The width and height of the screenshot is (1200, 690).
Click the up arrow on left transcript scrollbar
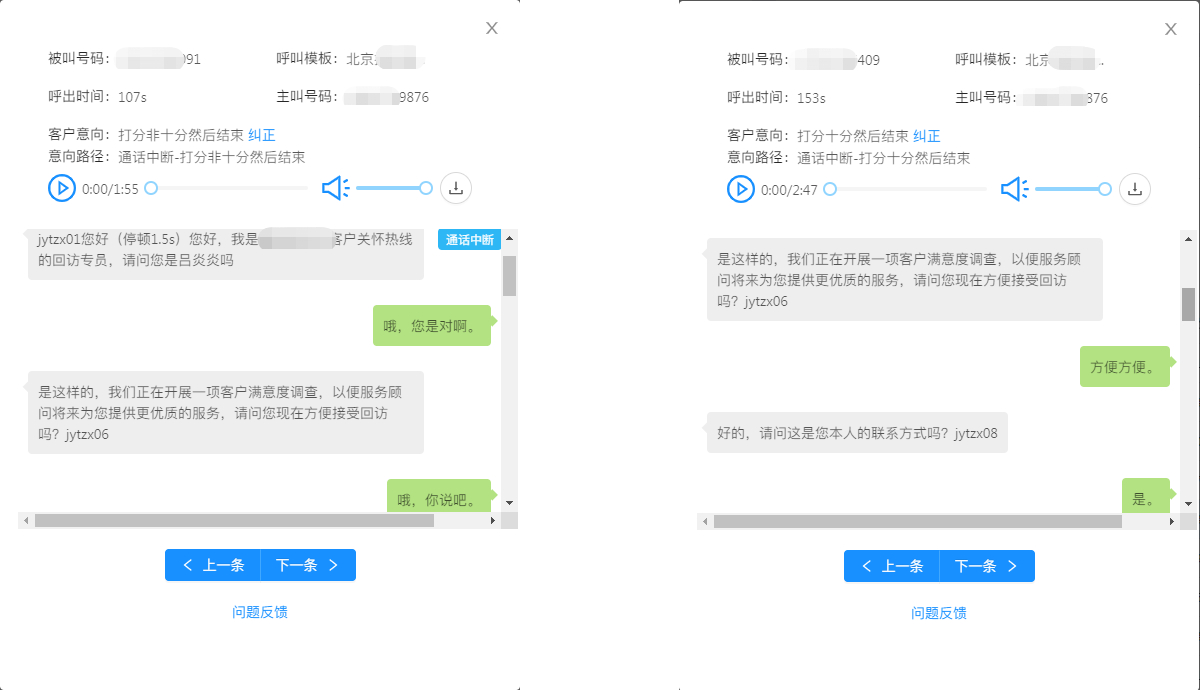(508, 239)
